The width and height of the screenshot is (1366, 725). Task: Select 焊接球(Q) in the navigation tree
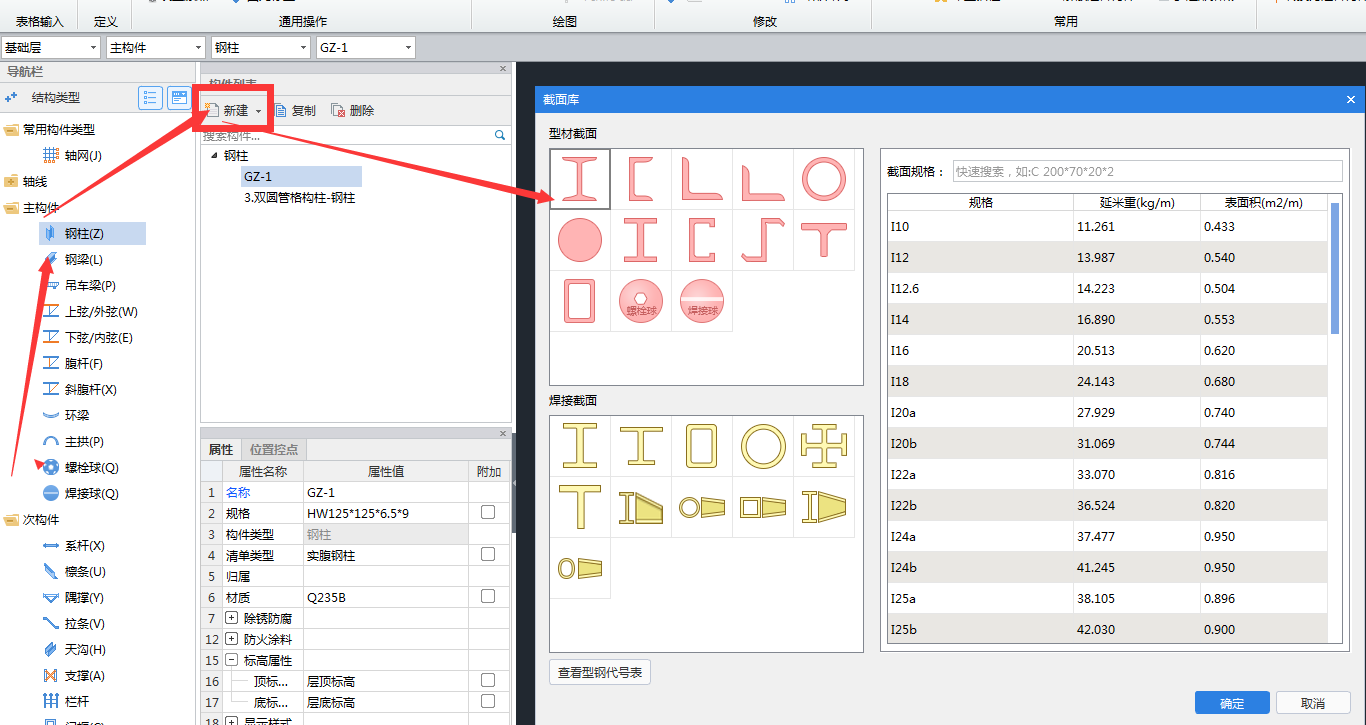tap(91, 494)
